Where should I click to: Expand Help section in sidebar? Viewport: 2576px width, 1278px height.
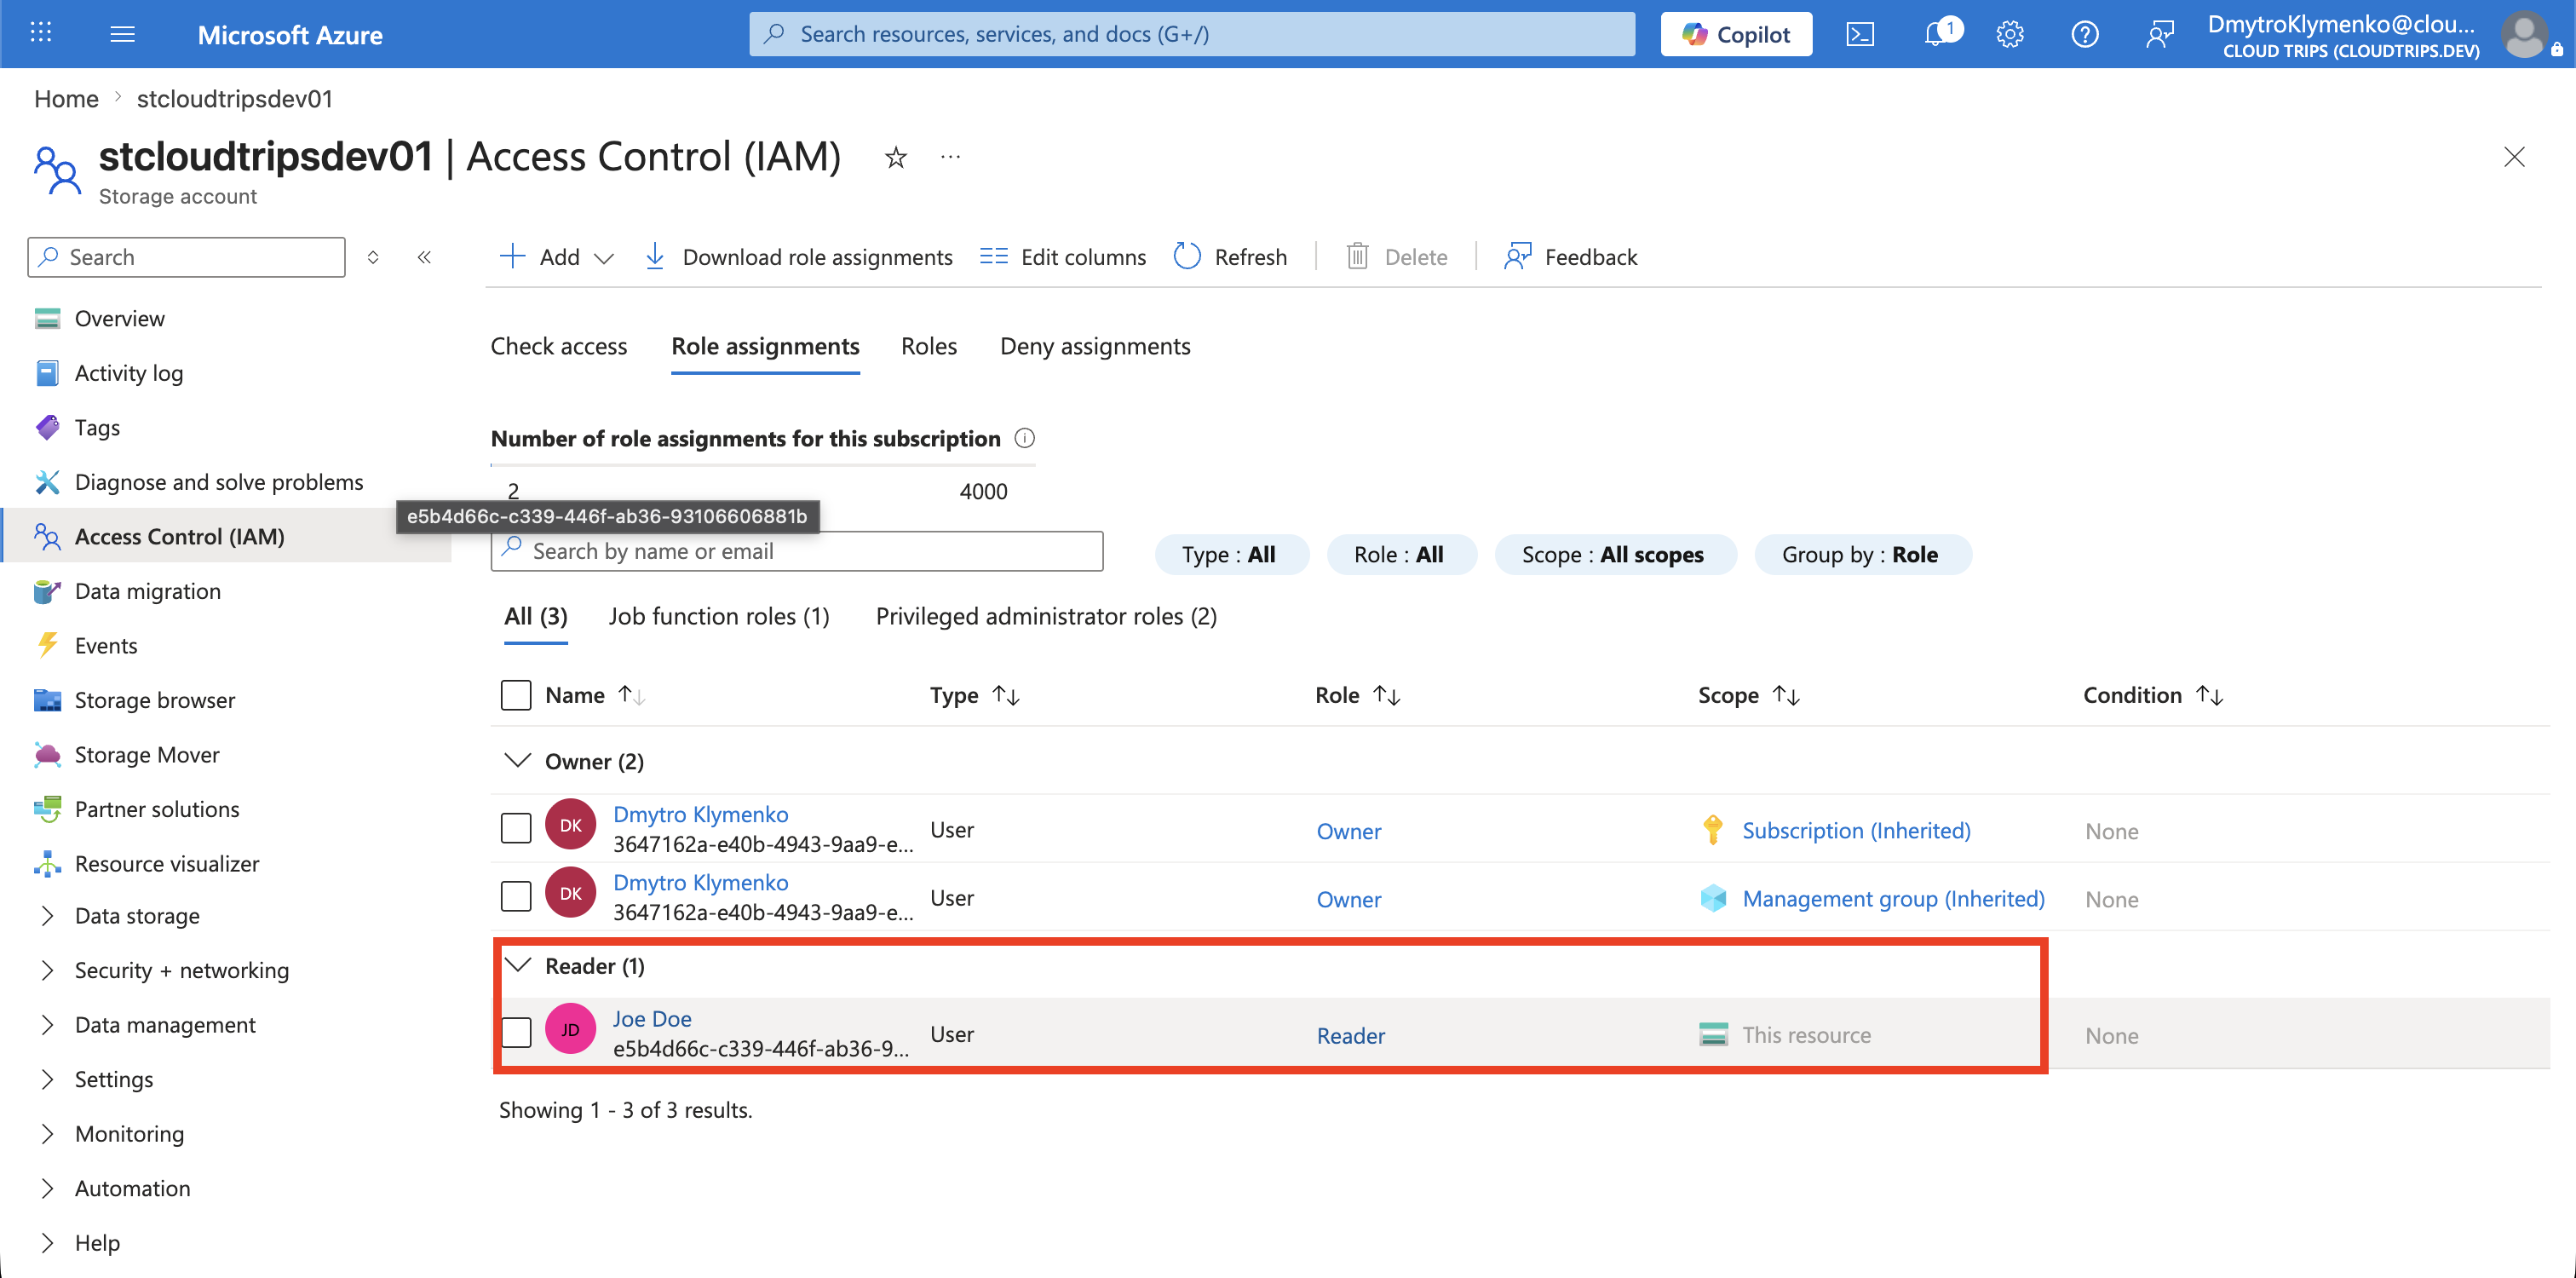[47, 1242]
